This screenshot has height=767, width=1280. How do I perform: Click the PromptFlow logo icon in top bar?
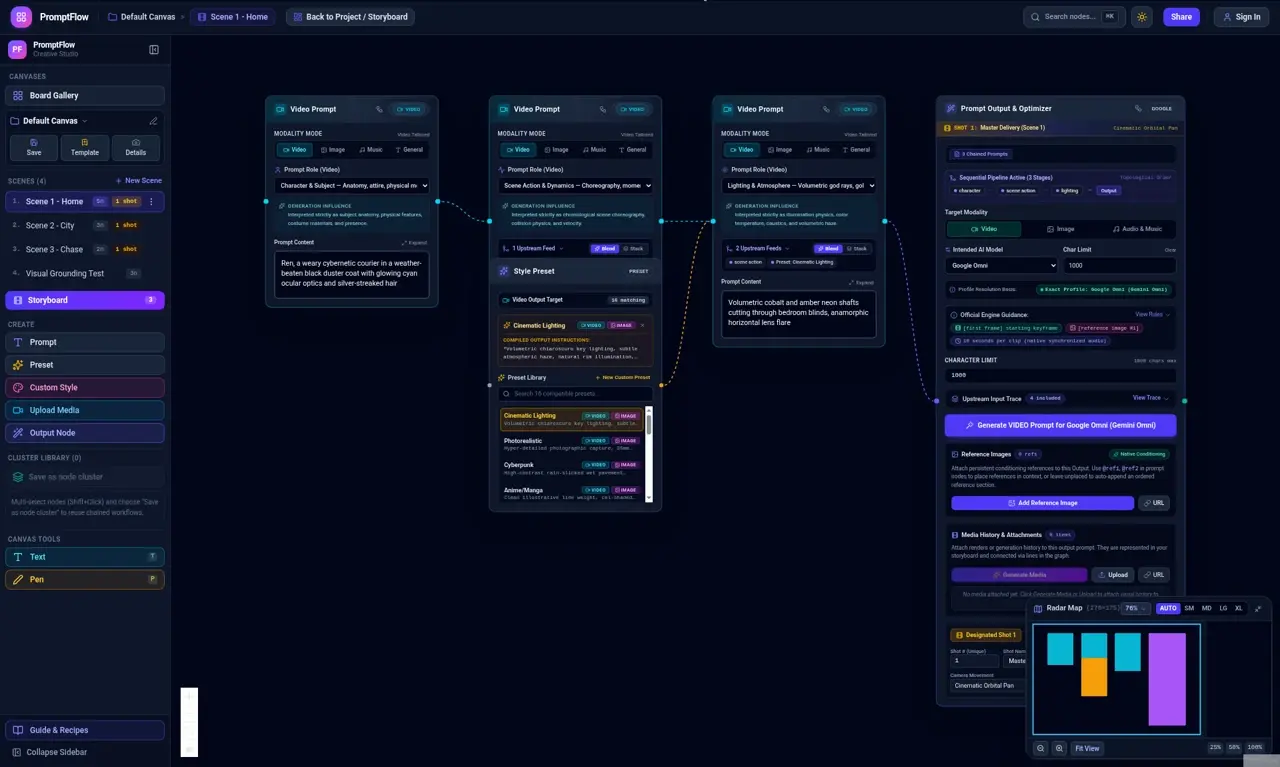[22, 17]
